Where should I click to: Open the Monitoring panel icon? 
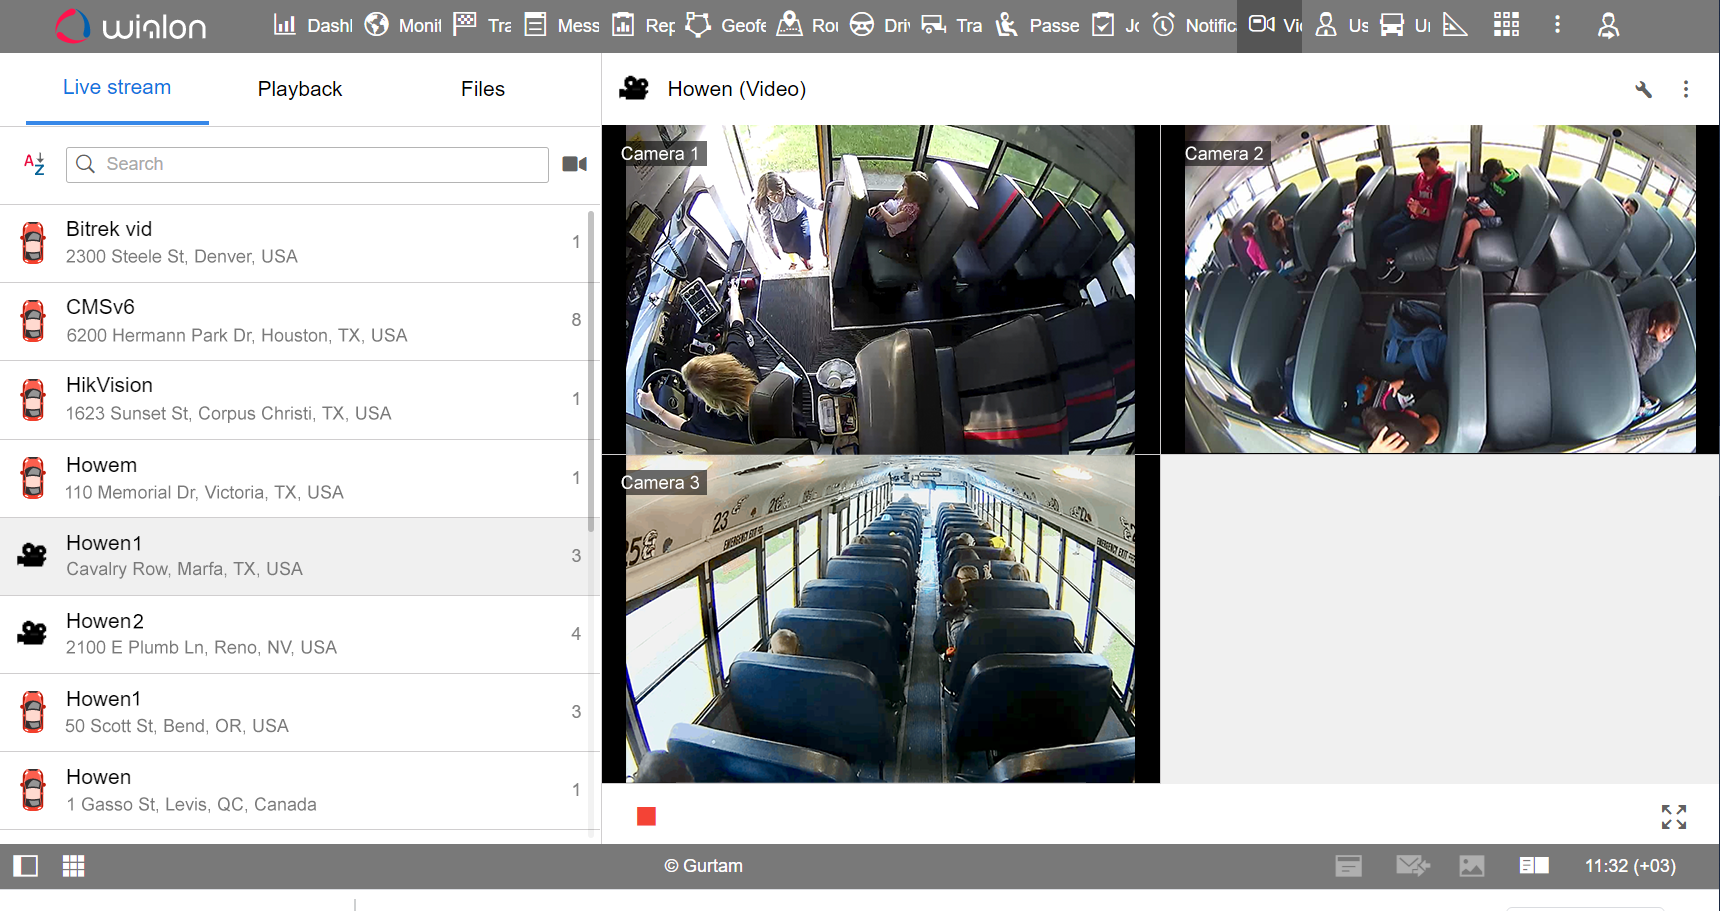tap(377, 24)
